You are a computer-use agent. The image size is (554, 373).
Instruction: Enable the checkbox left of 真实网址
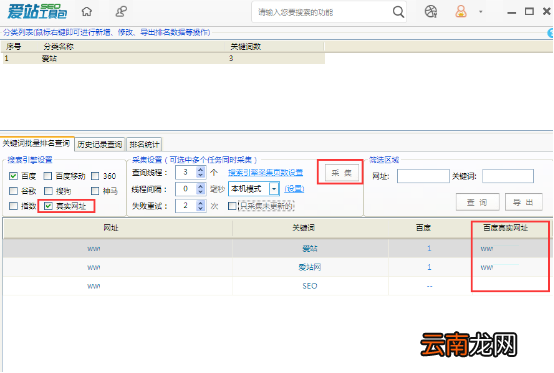[13, 206]
